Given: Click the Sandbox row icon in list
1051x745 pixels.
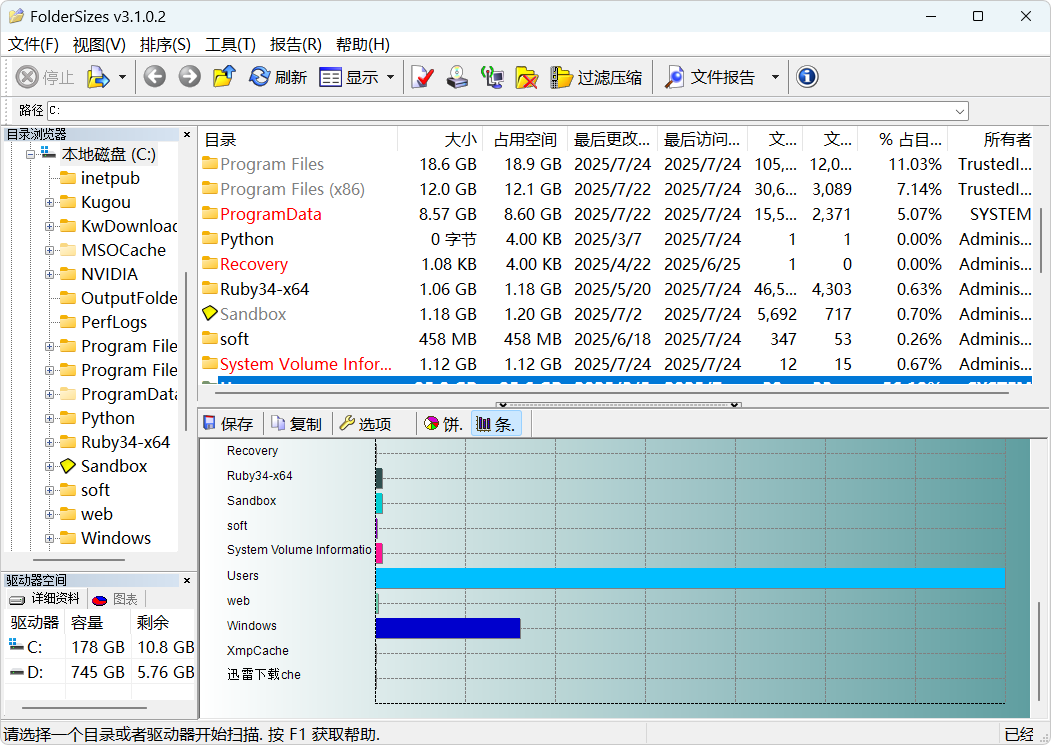Looking at the screenshot, I should tap(210, 313).
